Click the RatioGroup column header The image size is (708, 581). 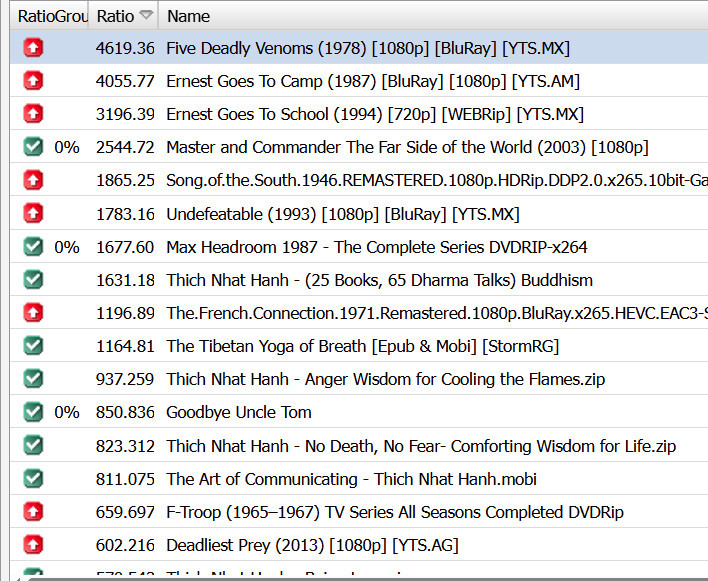pos(50,16)
